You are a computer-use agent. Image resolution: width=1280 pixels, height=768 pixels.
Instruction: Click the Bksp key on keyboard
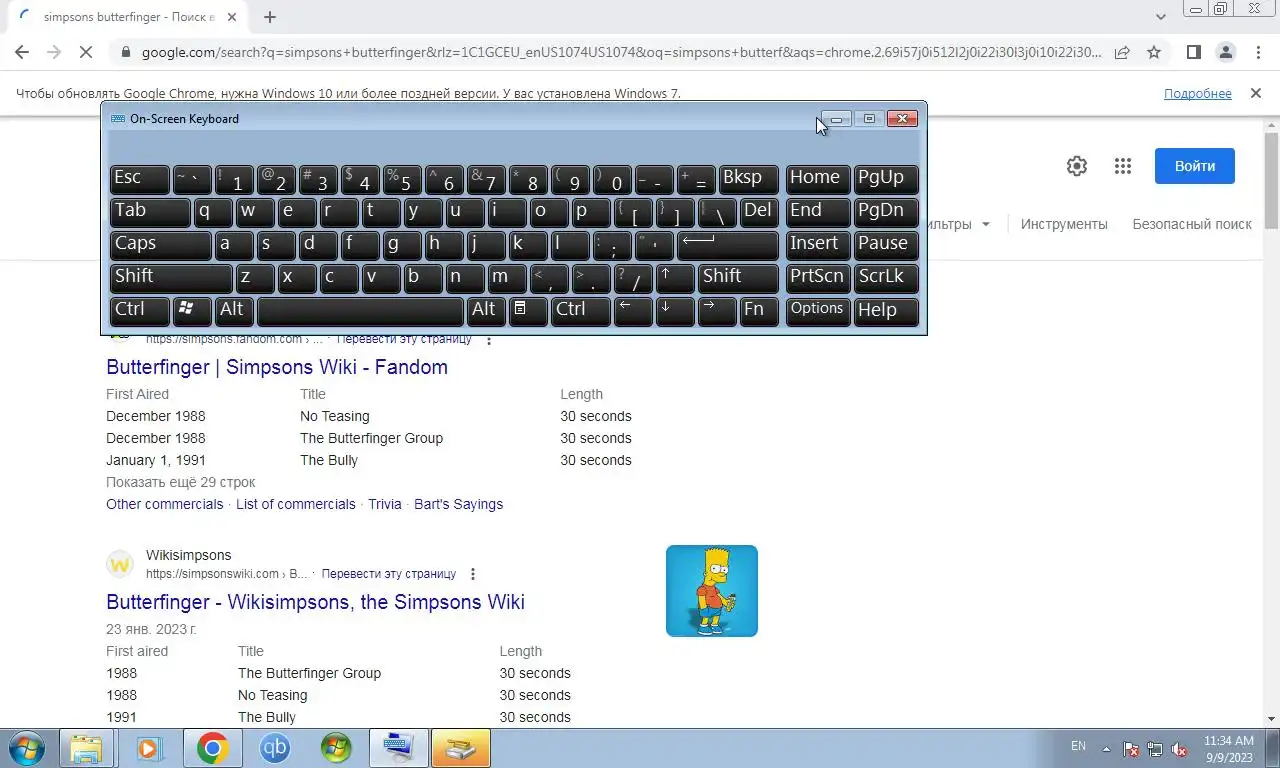(x=749, y=178)
